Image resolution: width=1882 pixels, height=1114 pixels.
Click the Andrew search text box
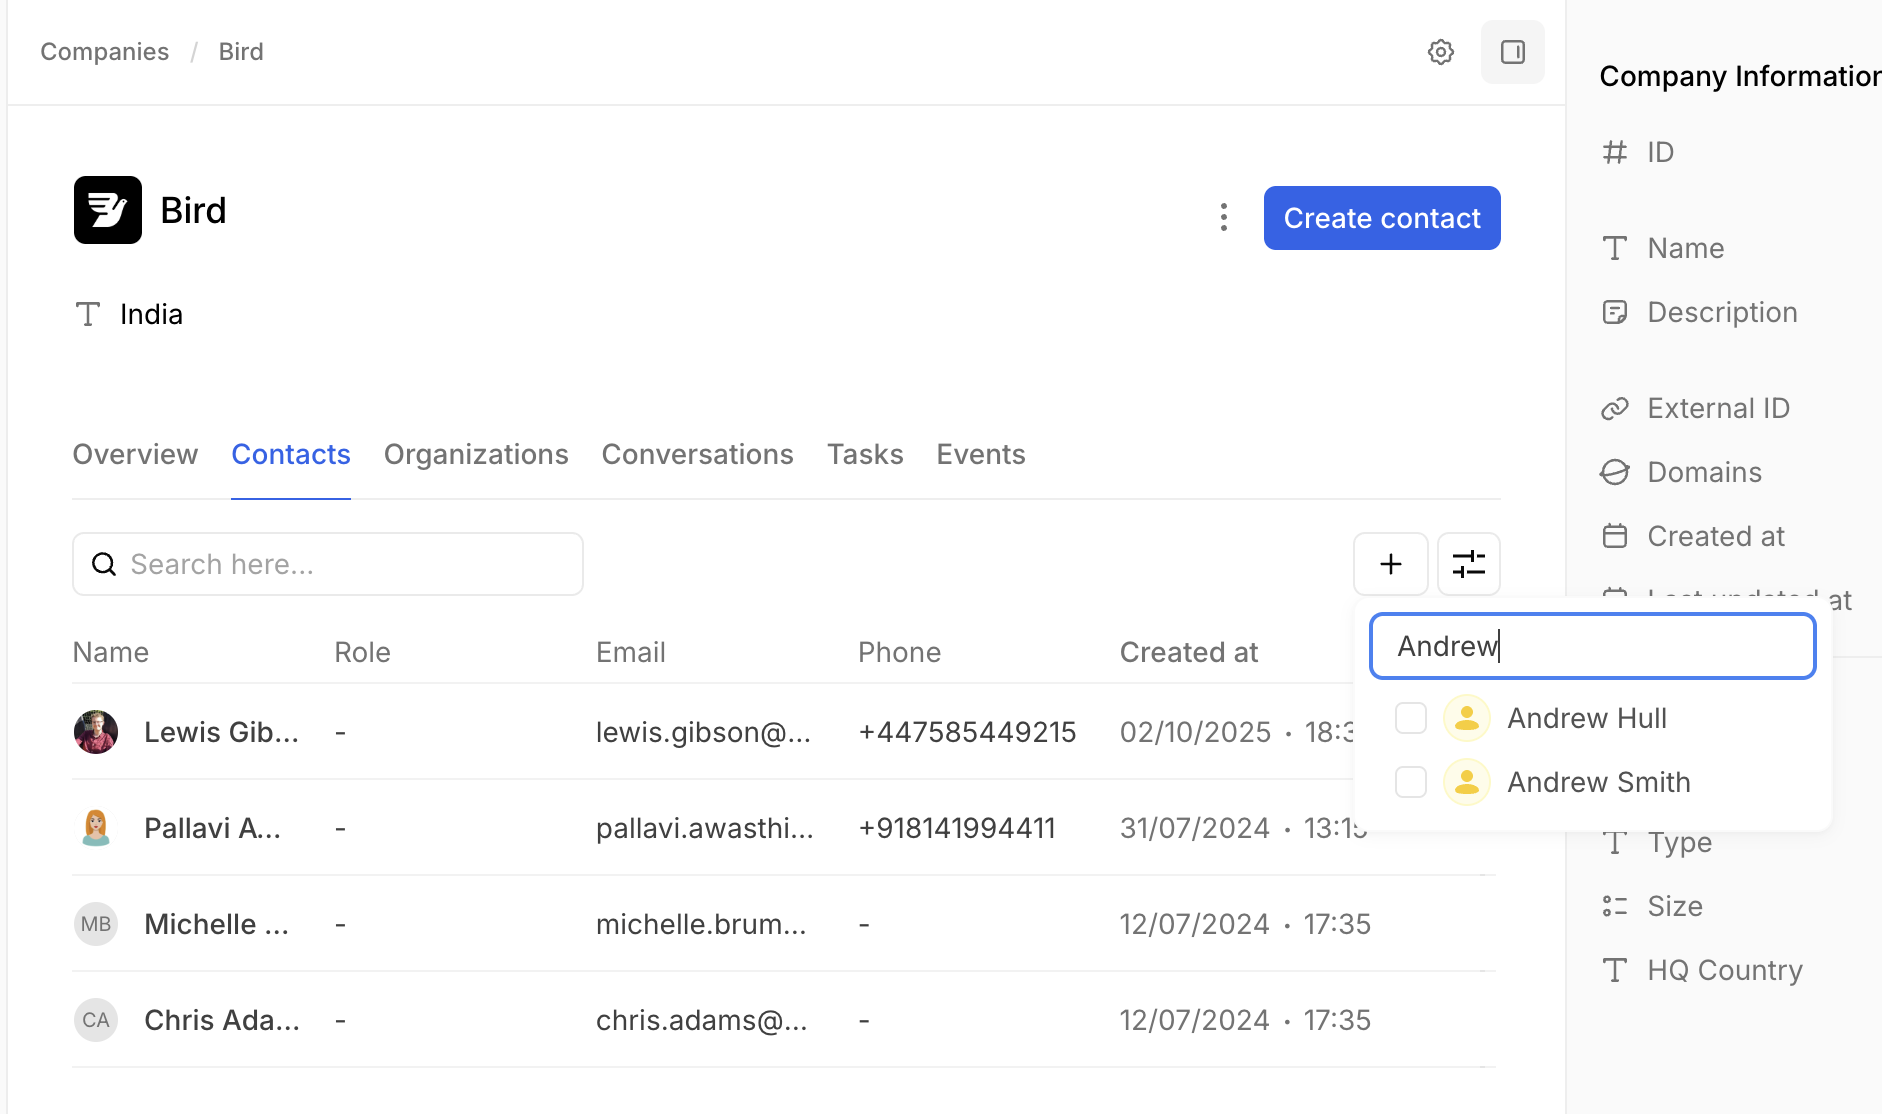[x=1592, y=646]
